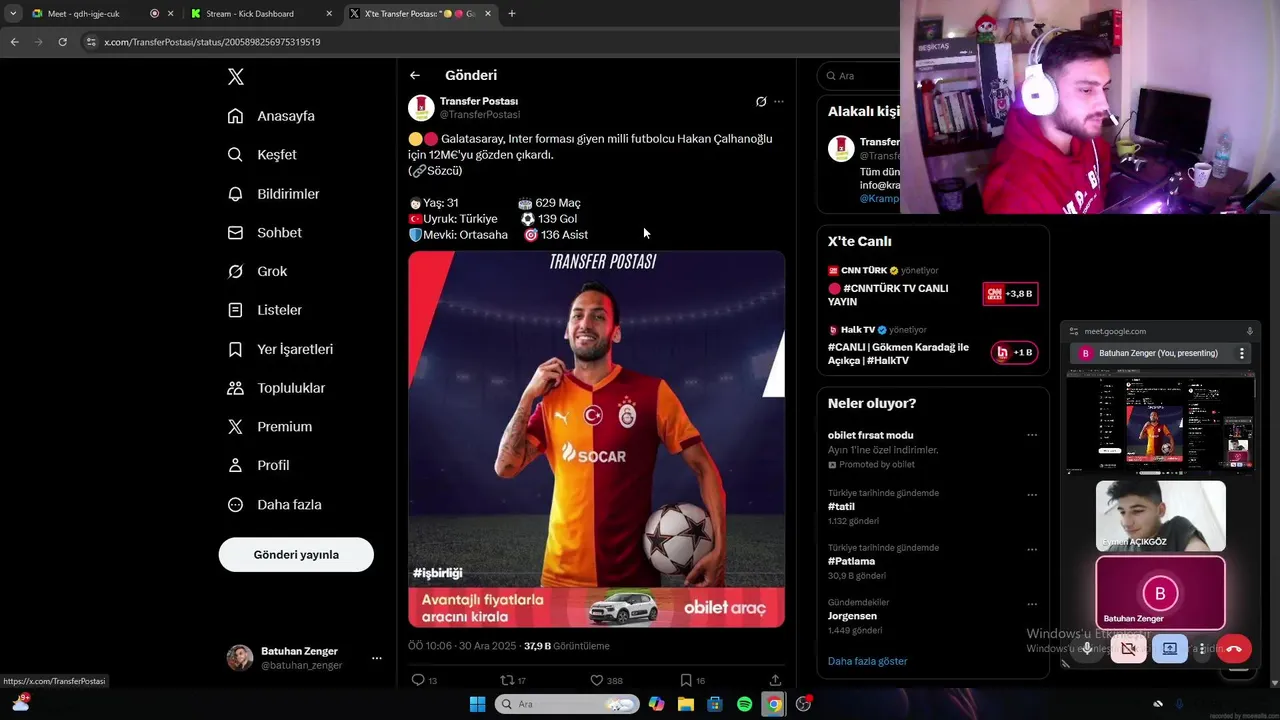Click the Jorgensen trending topic
The width and height of the screenshot is (1280, 720).
(852, 616)
